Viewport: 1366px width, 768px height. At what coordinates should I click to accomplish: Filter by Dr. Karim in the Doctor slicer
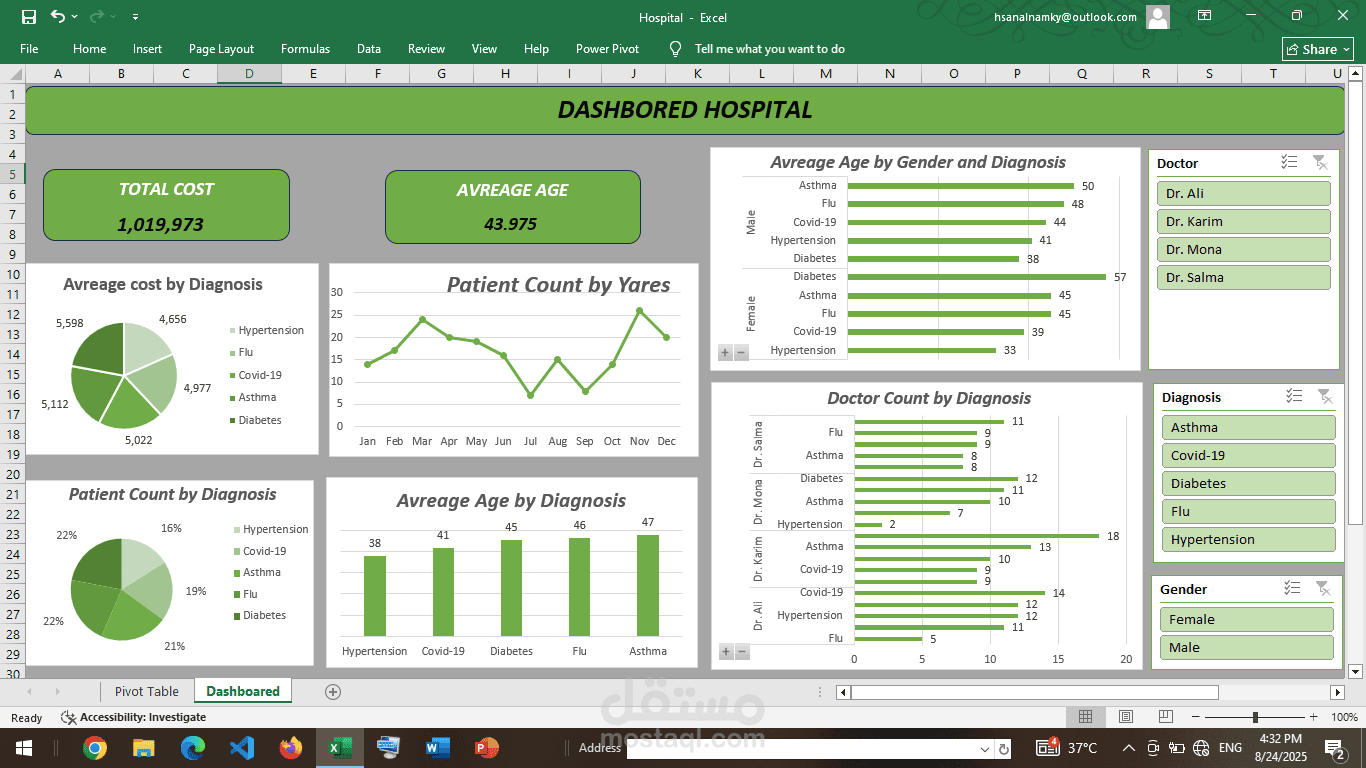1244,222
